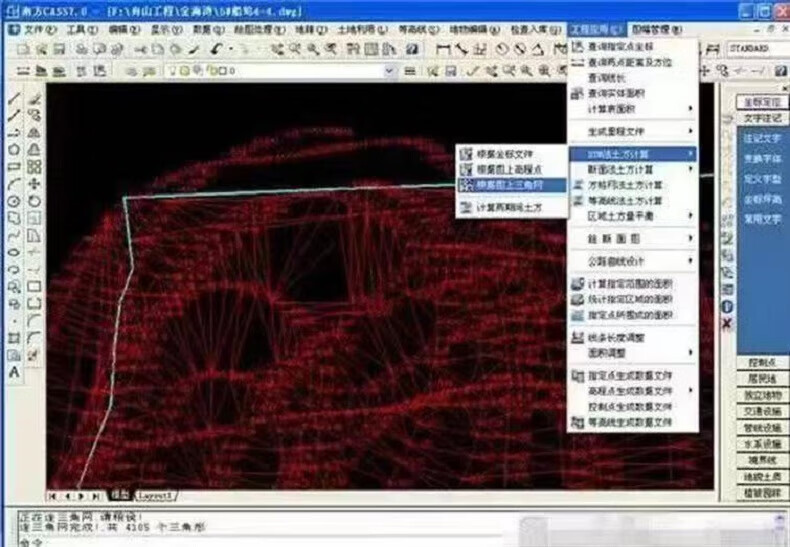Image resolution: width=790 pixels, height=547 pixels.
Task: Expand the 断面法土方计算 submenu
Action: tap(632, 170)
